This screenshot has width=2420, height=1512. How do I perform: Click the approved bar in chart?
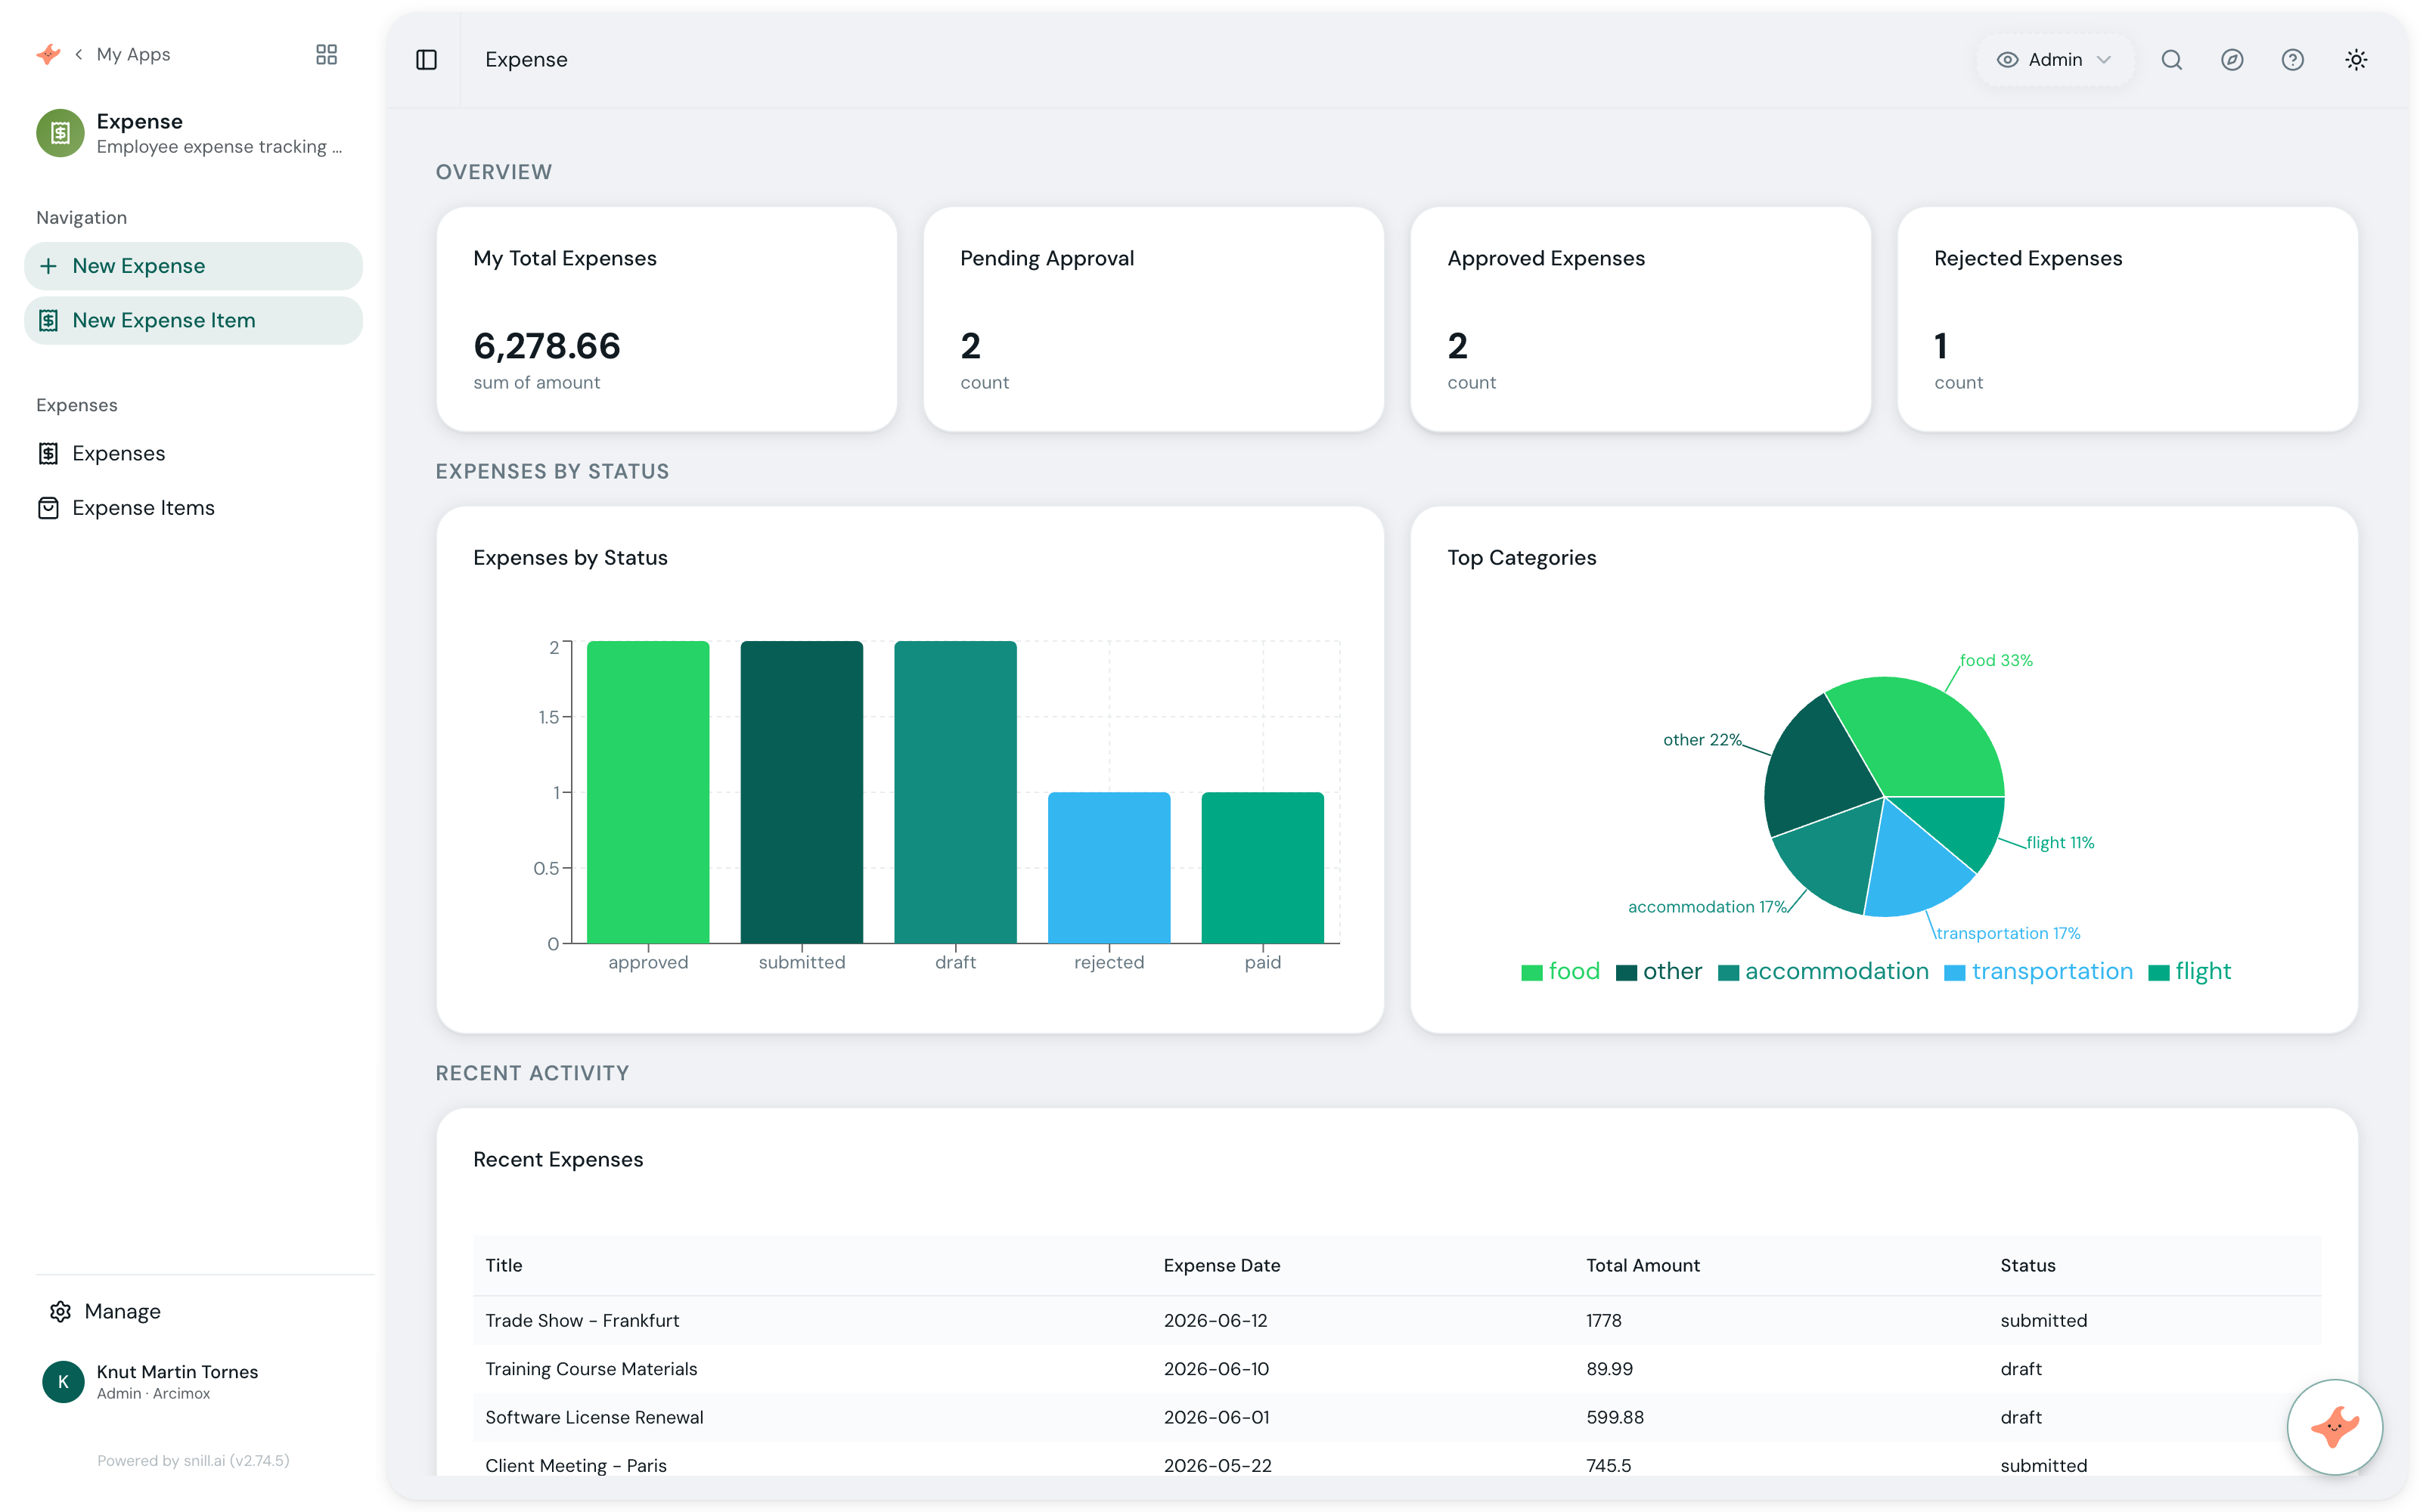(x=648, y=792)
